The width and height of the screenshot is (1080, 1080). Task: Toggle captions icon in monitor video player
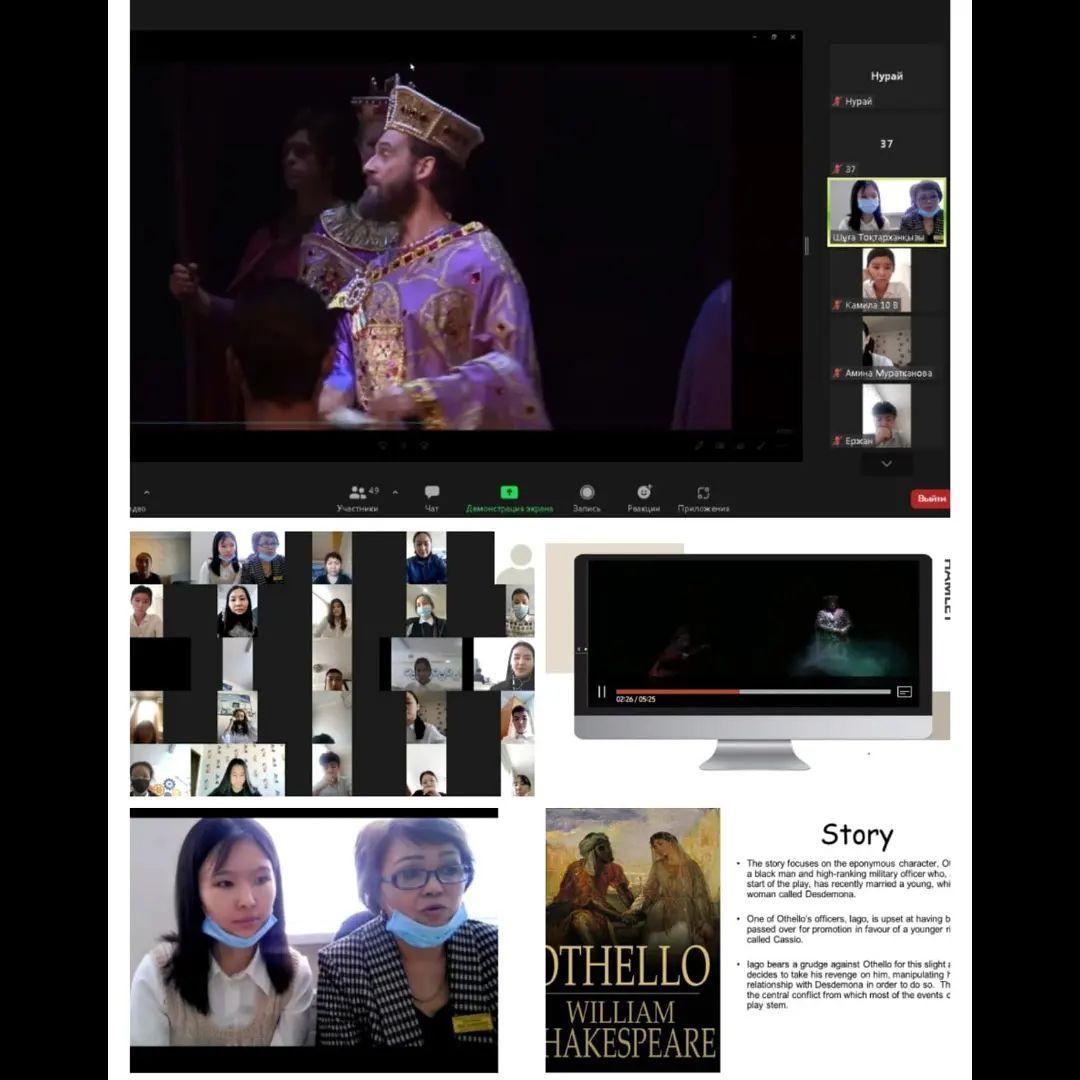pyautogui.click(x=905, y=692)
